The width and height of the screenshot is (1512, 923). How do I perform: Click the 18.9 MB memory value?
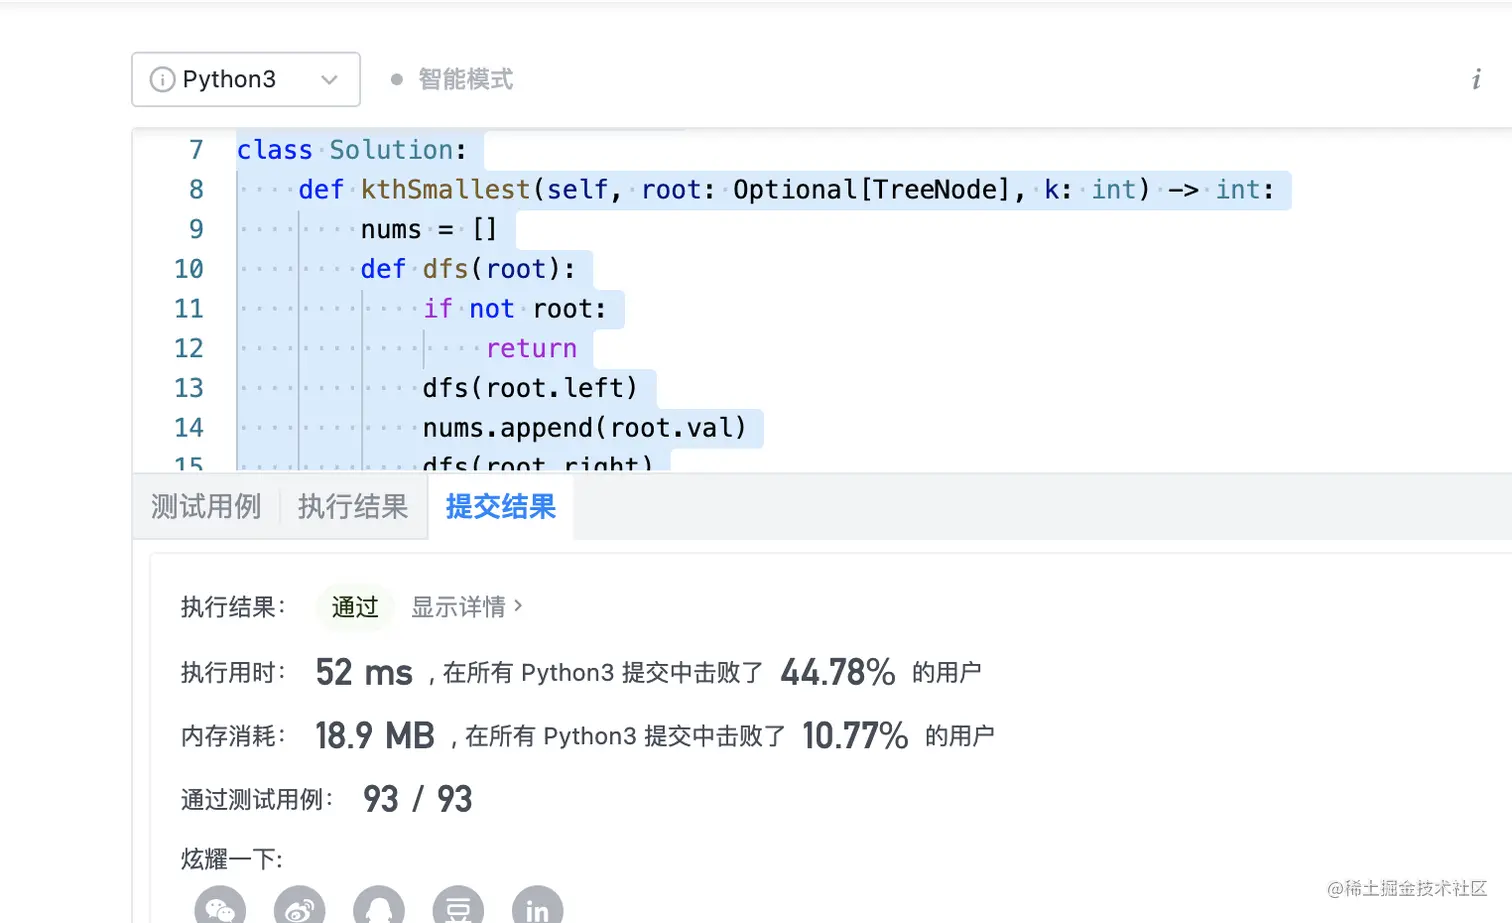pos(375,736)
